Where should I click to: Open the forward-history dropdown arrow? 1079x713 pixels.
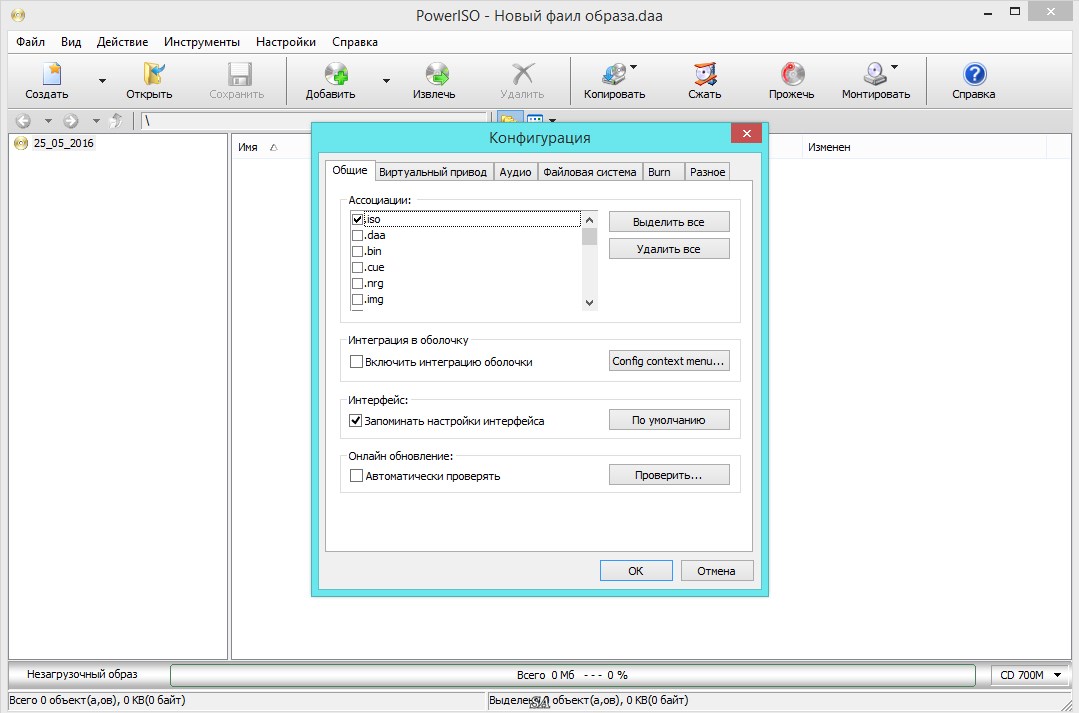96,121
